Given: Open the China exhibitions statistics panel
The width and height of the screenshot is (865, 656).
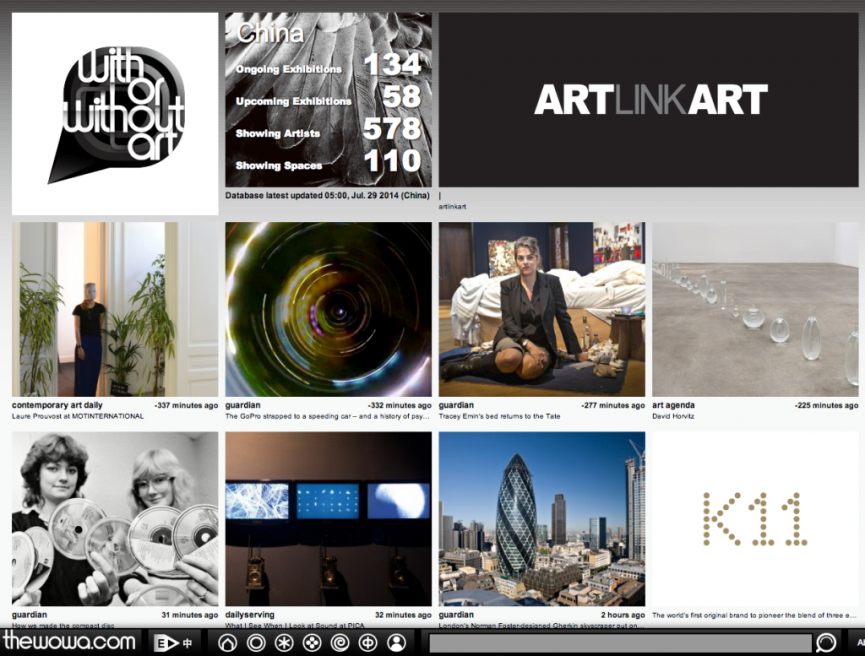Looking at the screenshot, I should [x=328, y=100].
